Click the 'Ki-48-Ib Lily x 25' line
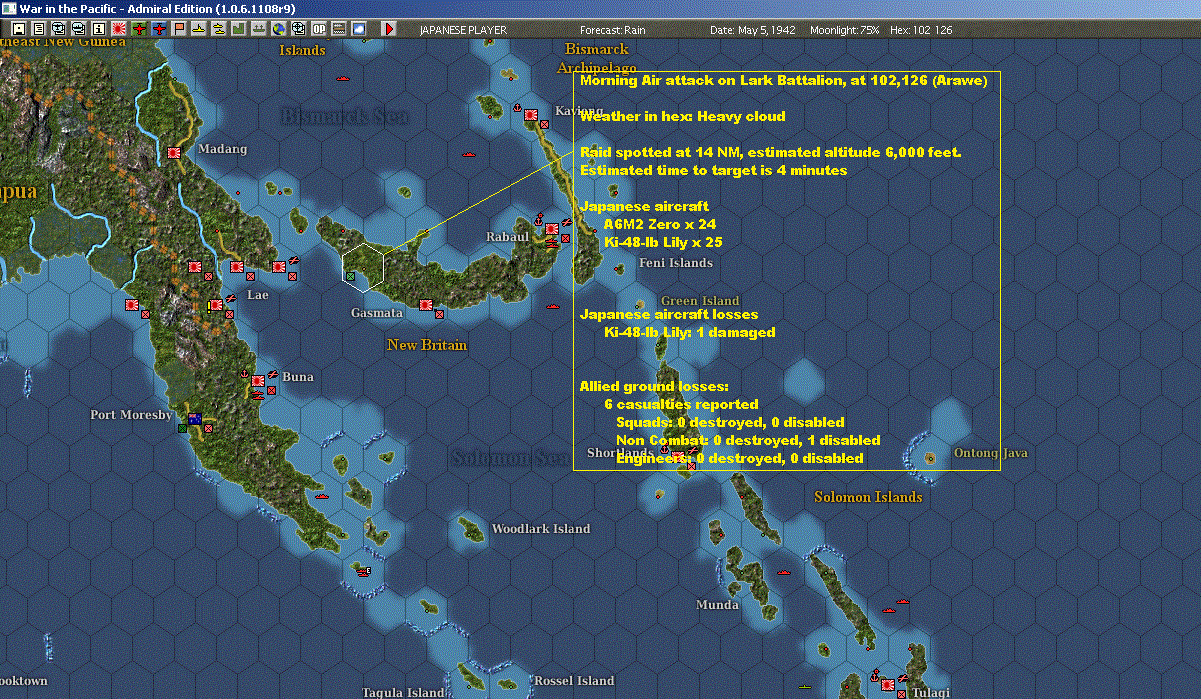 click(663, 242)
